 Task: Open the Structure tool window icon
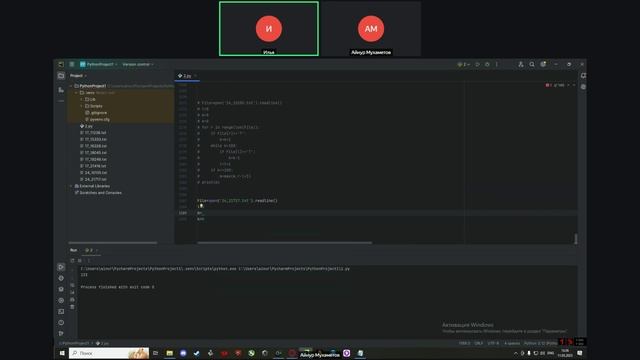coord(61,89)
